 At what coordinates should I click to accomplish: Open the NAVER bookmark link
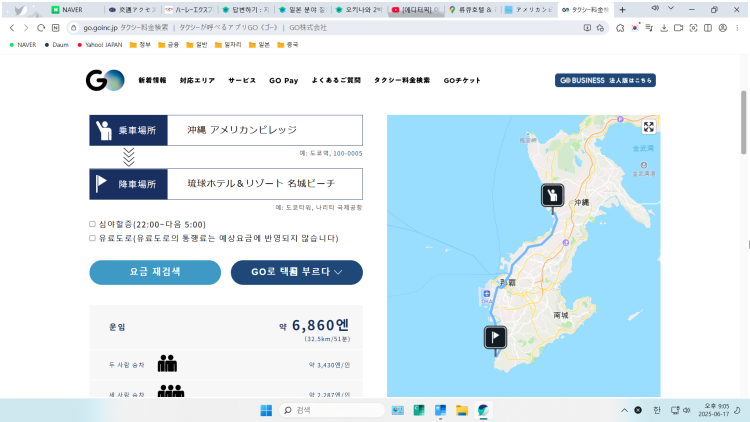22,44
